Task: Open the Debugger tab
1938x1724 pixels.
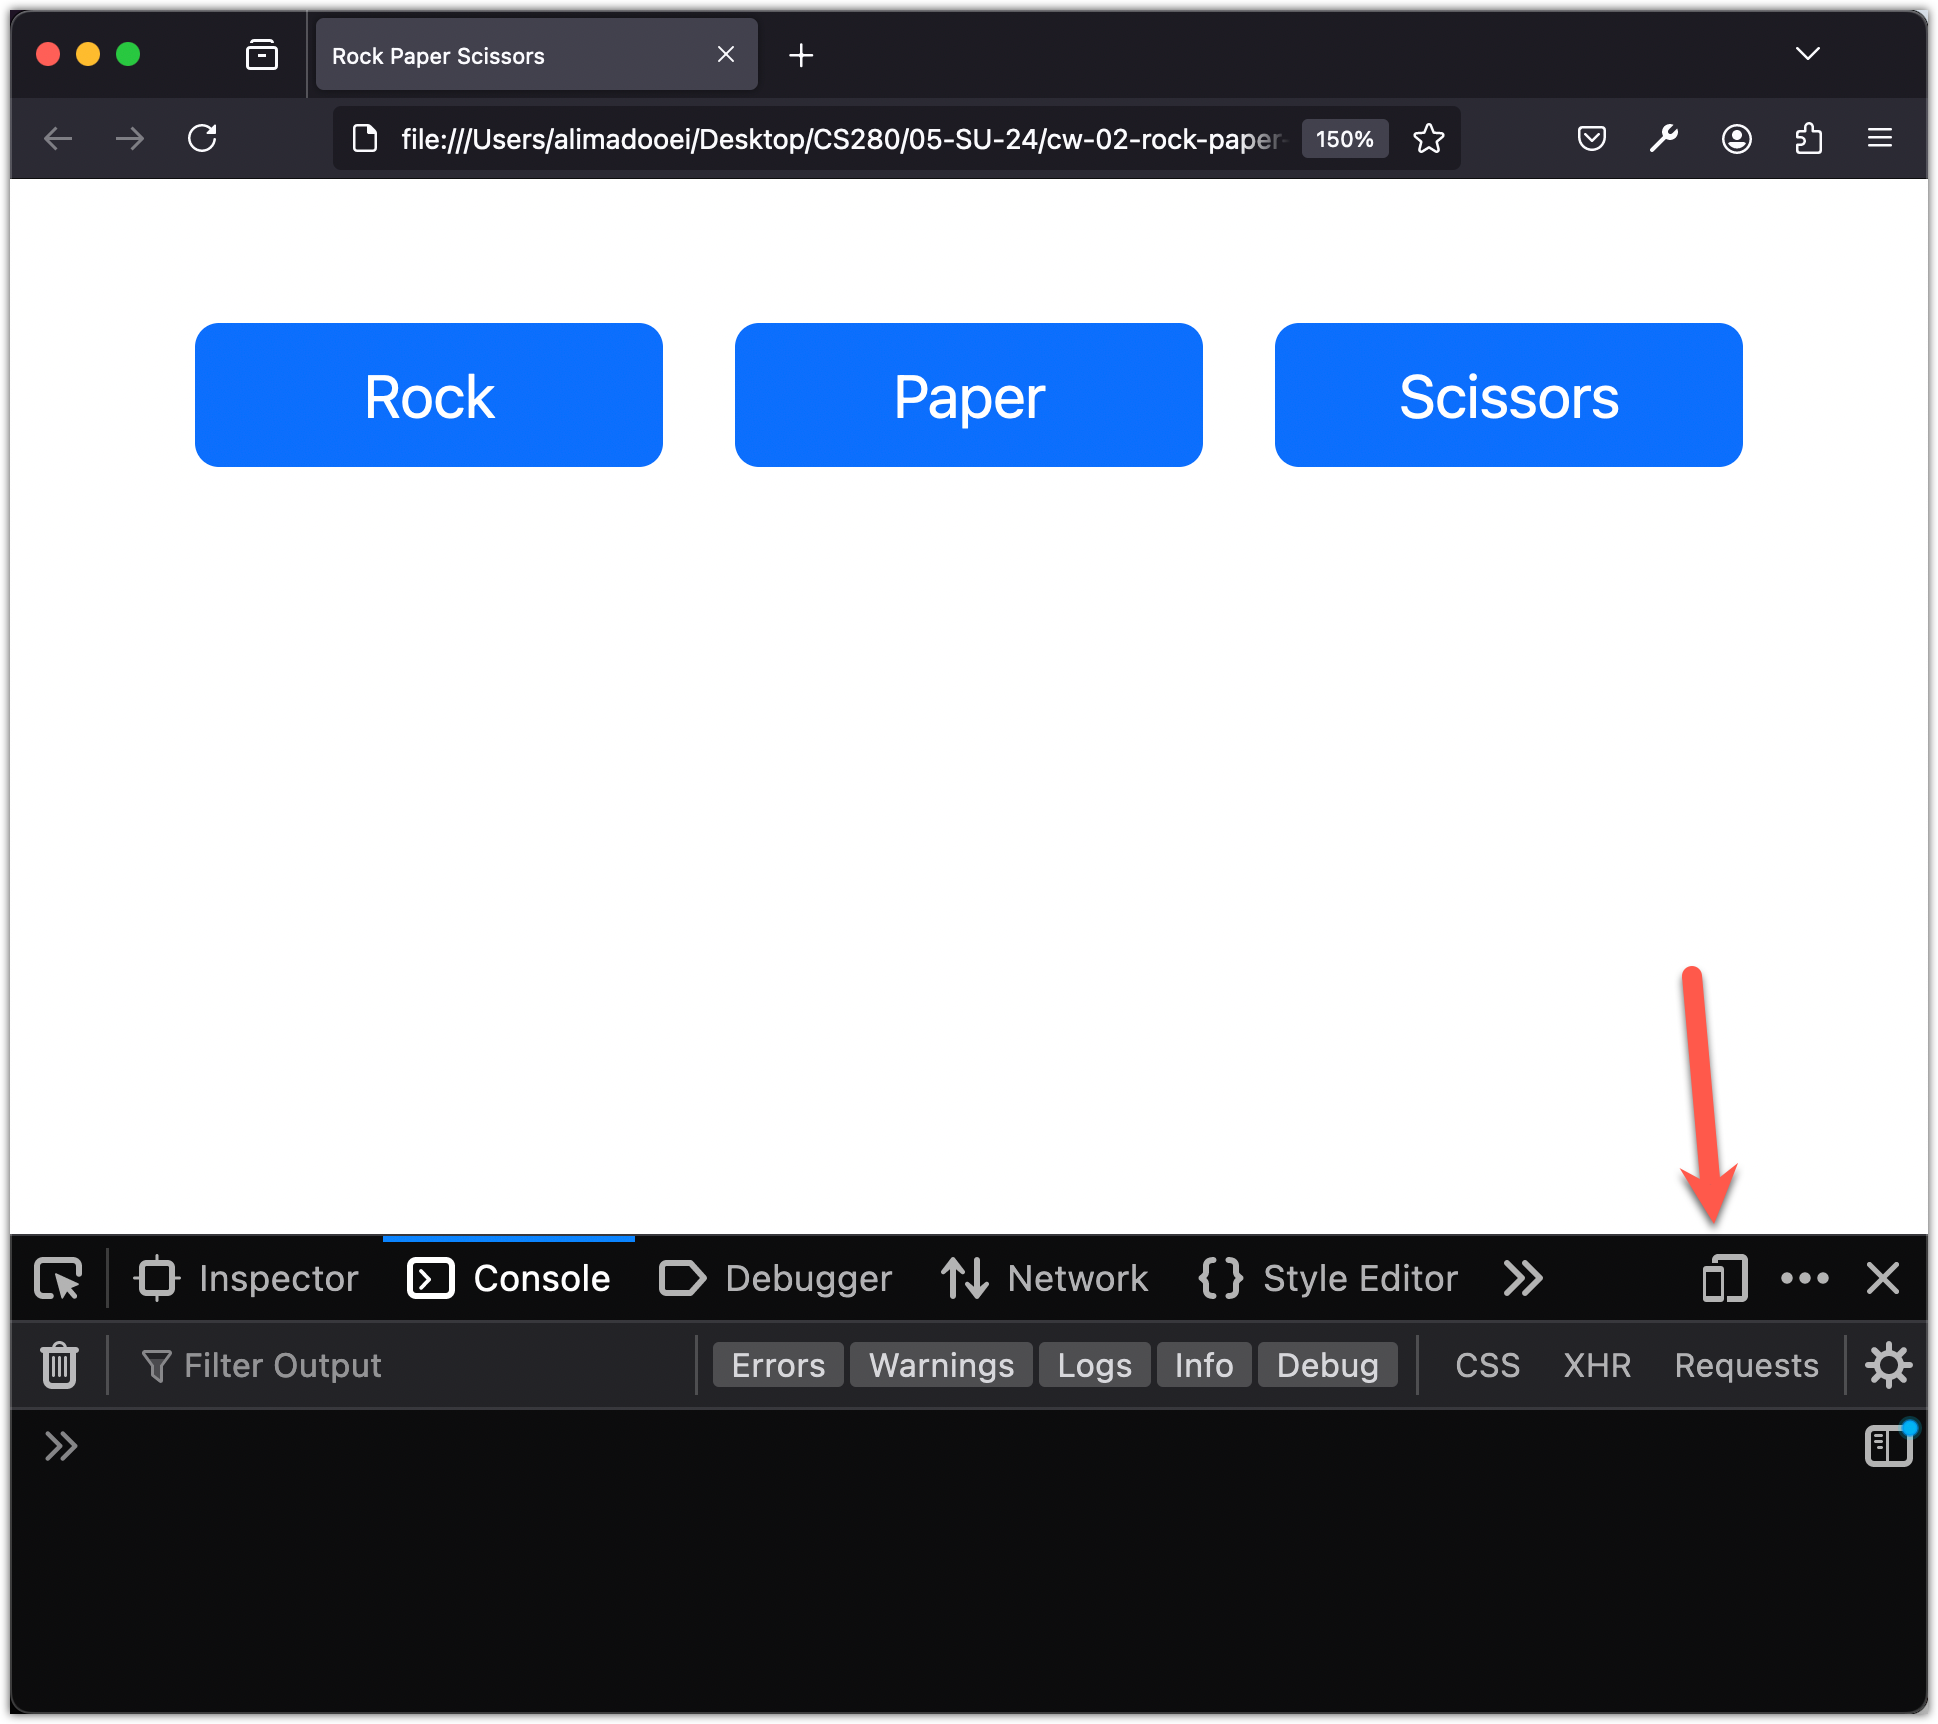Action: click(x=776, y=1278)
